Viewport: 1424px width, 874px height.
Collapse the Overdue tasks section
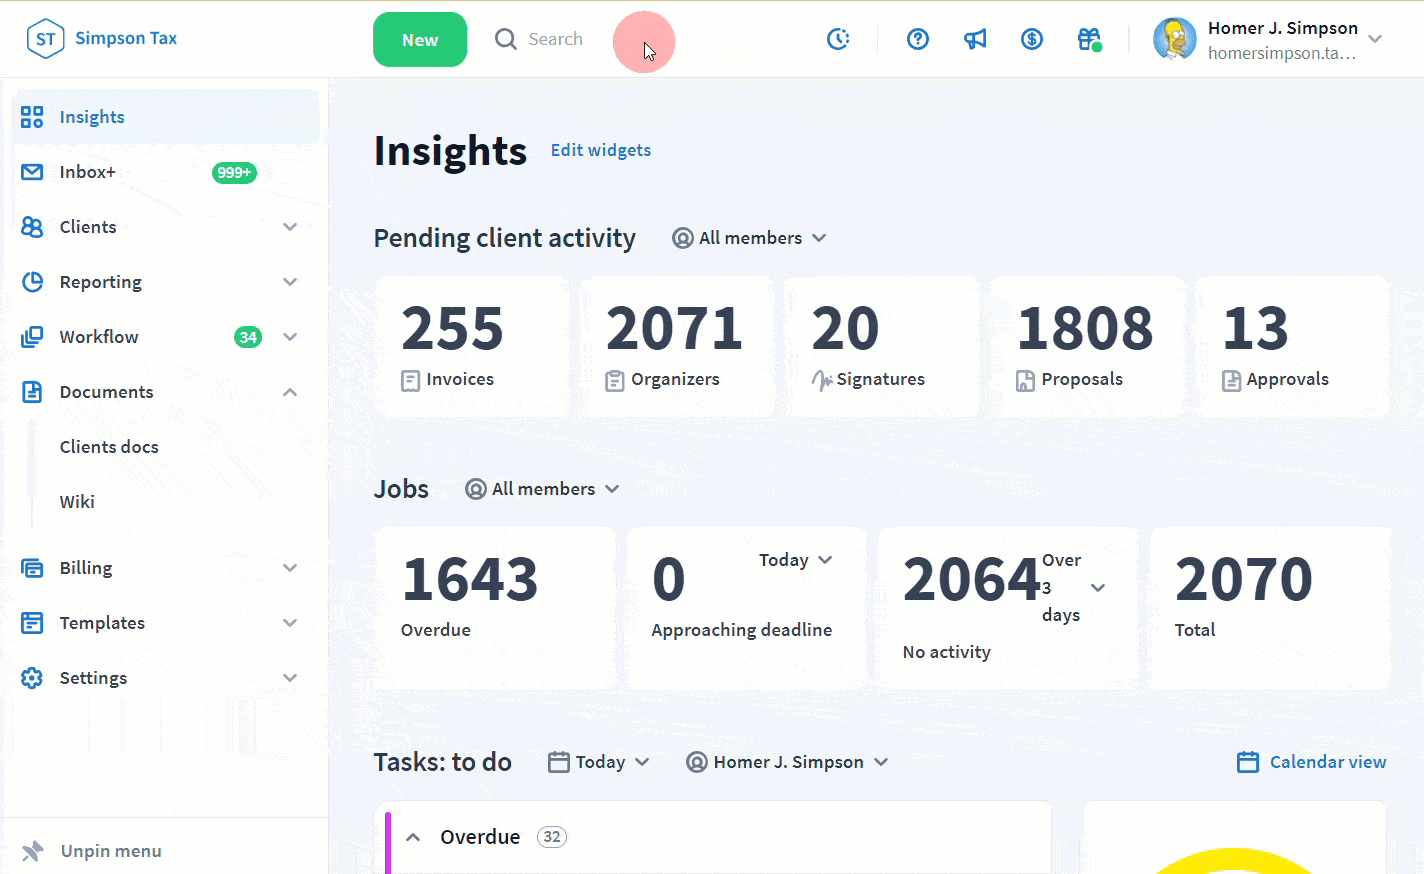(x=413, y=837)
